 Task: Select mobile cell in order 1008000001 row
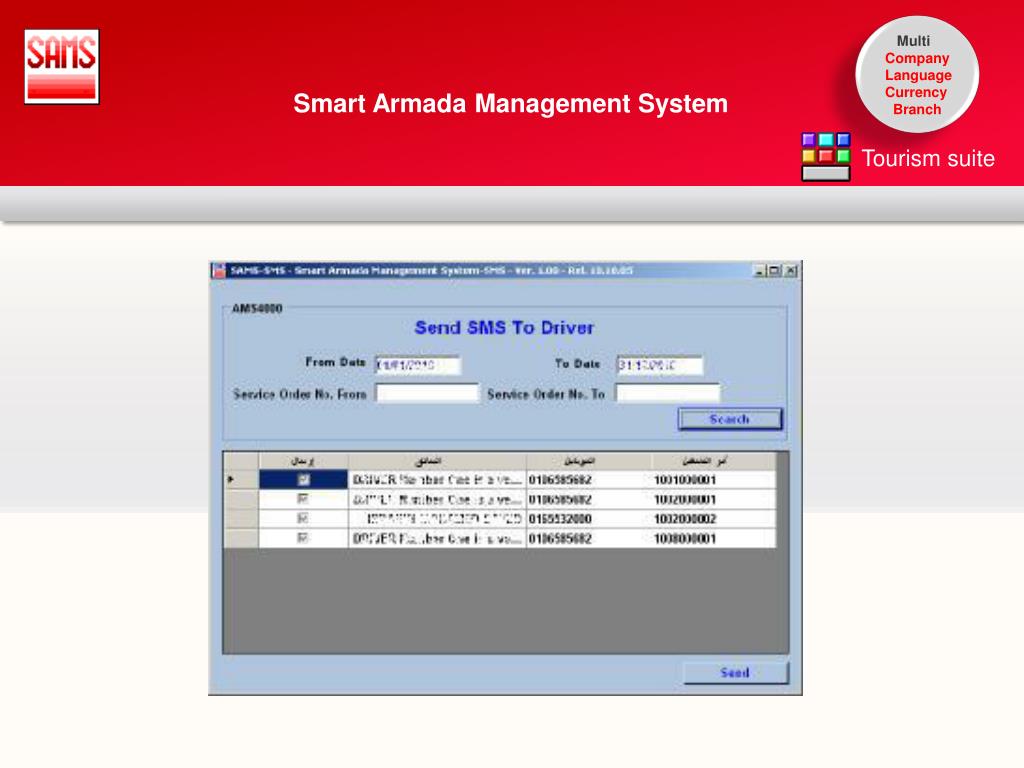point(588,539)
